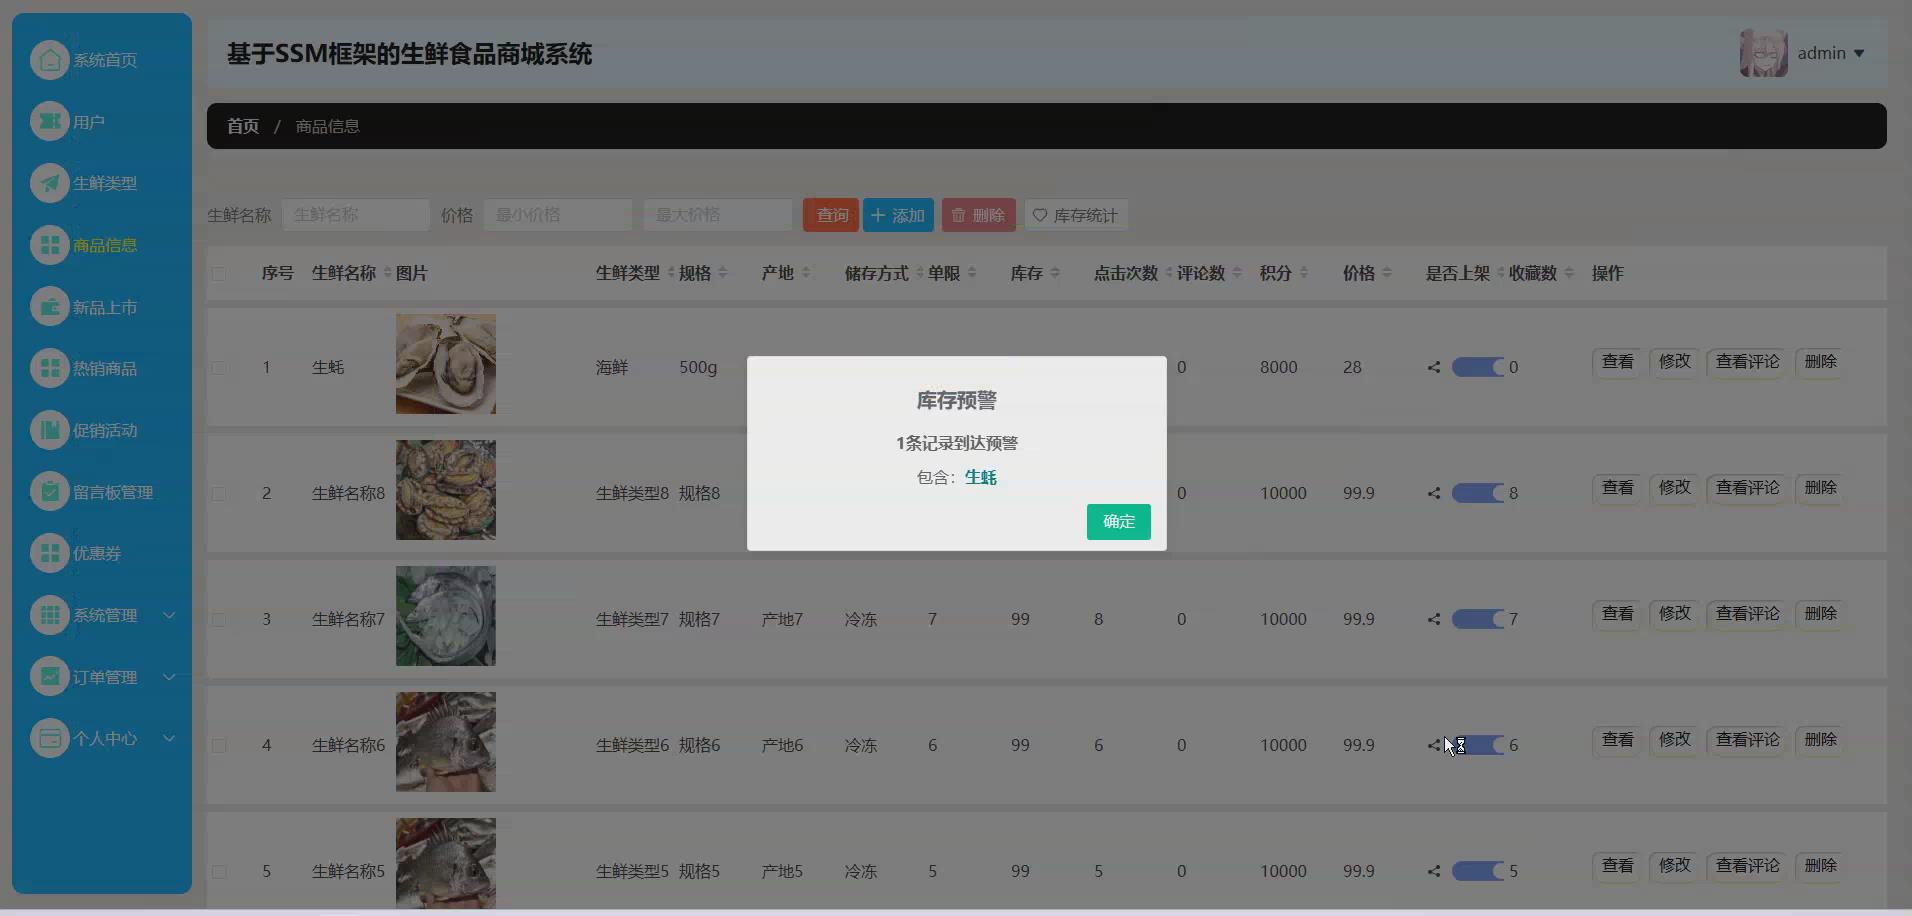Check the row checkbox for 生鲜名称8
Screen dimensions: 1912x916
pyautogui.click(x=219, y=494)
